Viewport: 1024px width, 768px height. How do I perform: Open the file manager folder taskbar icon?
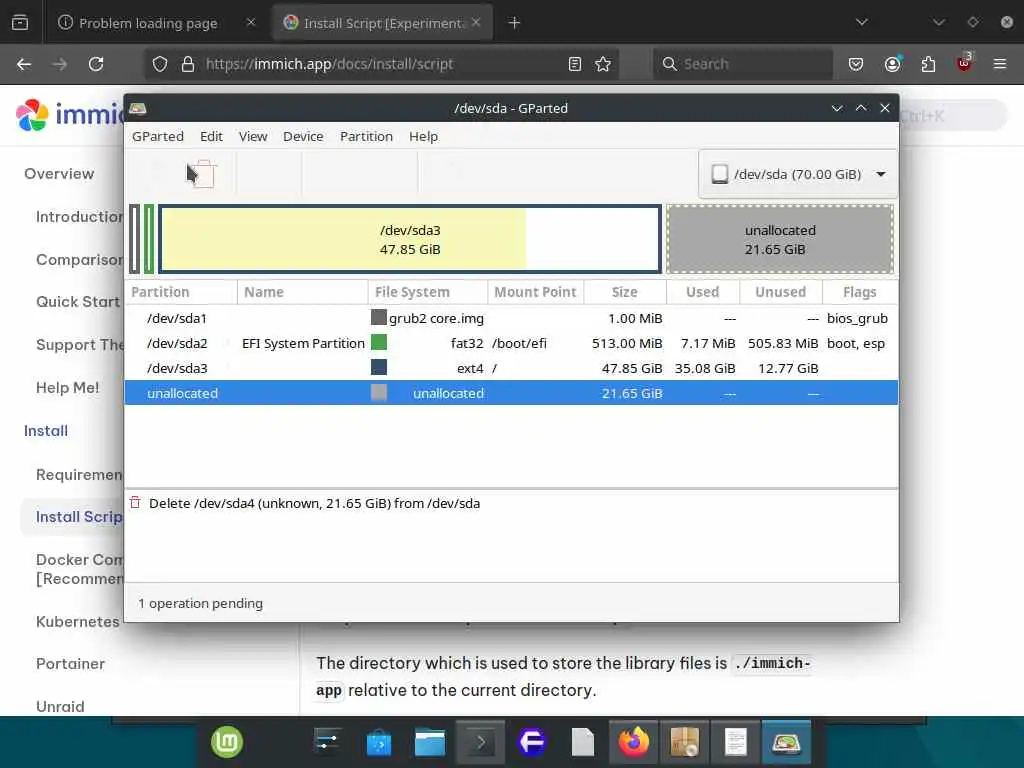point(430,743)
